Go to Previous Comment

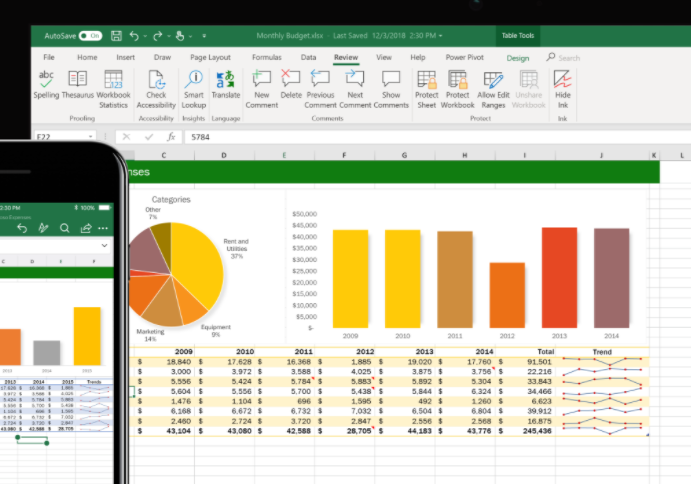tap(320, 89)
